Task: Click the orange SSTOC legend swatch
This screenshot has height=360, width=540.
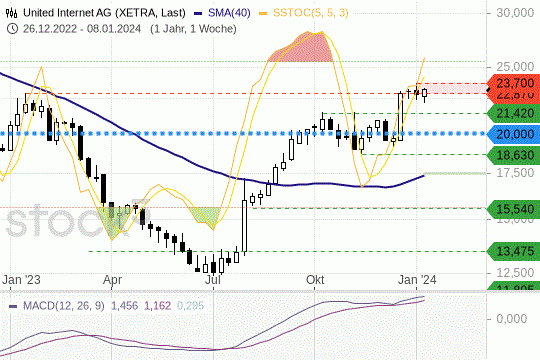Action: point(263,13)
